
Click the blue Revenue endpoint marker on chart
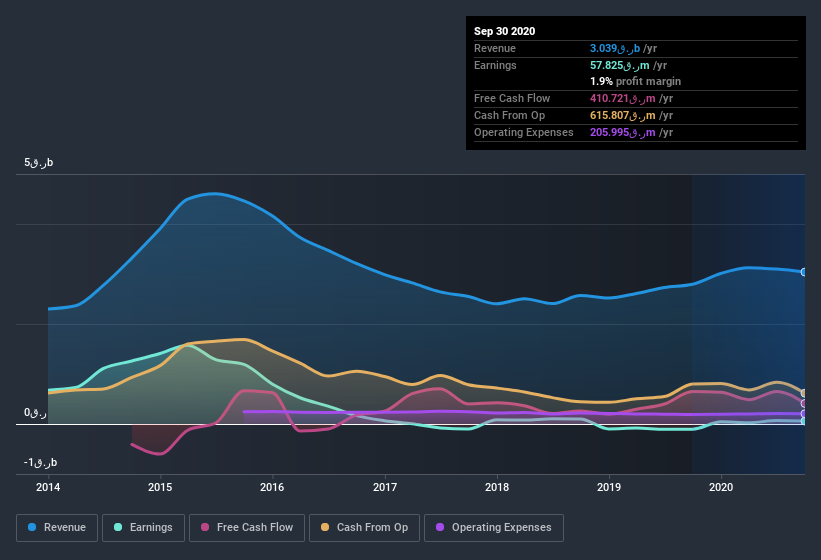point(804,272)
